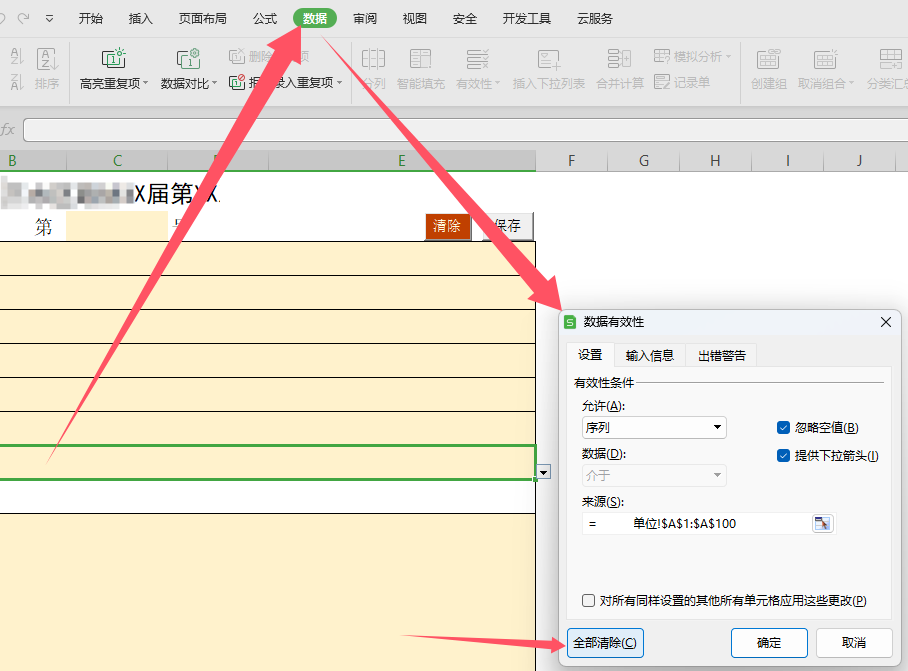Click the 高亮重复项 (highlight duplicates) icon
Image resolution: width=908 pixels, height=671 pixels.
coord(114,60)
